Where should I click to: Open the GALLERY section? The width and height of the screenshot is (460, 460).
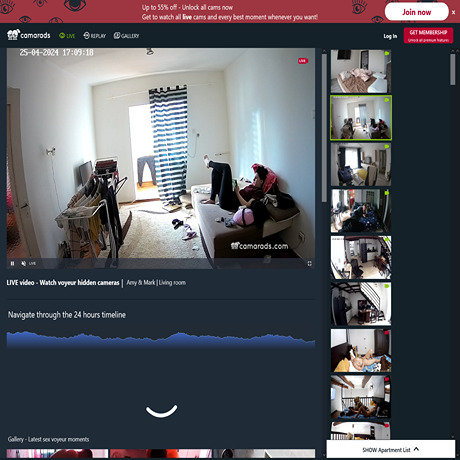click(126, 36)
